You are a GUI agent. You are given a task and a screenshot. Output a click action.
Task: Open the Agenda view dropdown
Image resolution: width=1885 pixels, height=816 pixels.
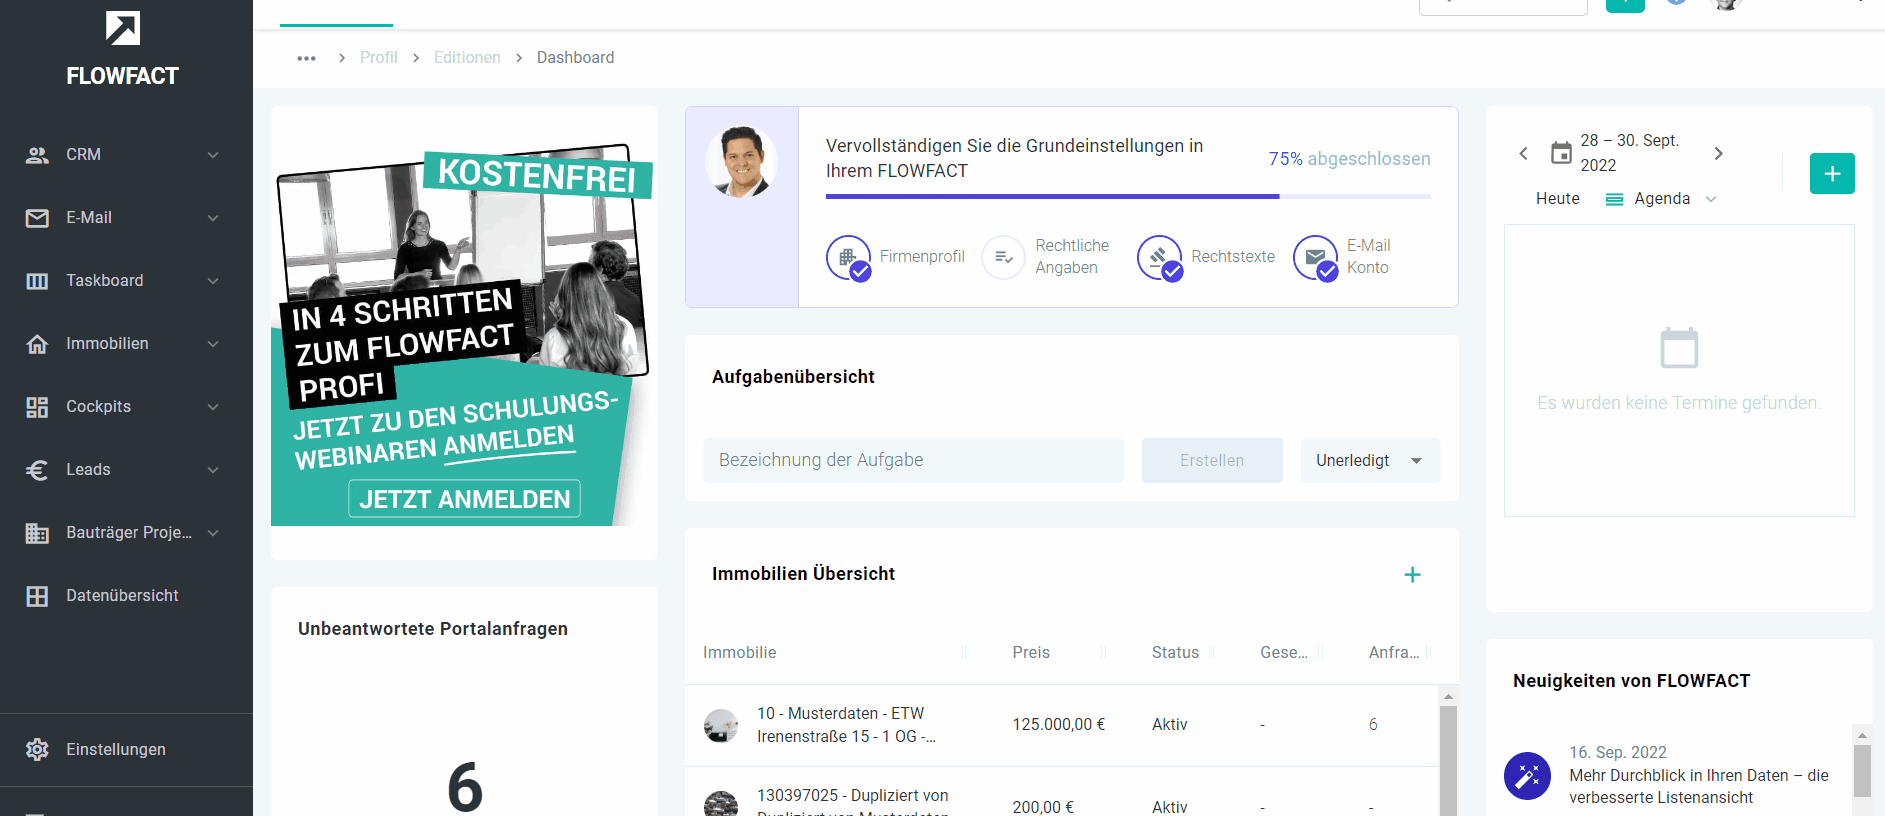[1663, 199]
